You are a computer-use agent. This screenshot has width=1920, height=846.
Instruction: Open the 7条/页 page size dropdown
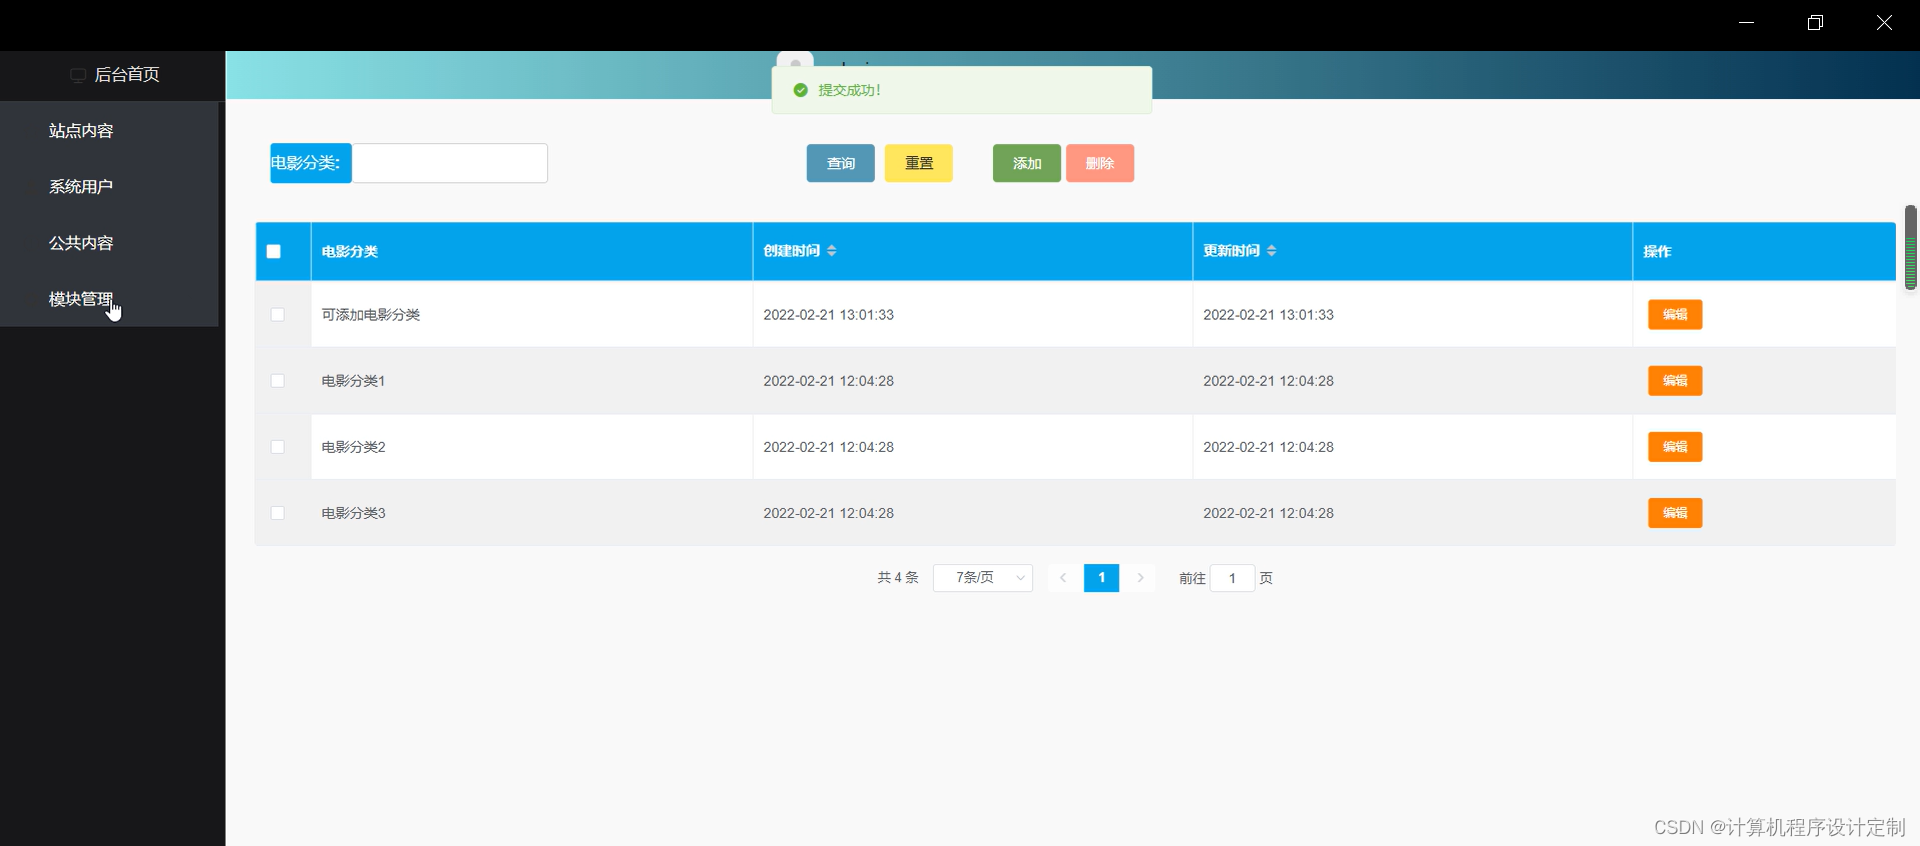[983, 578]
